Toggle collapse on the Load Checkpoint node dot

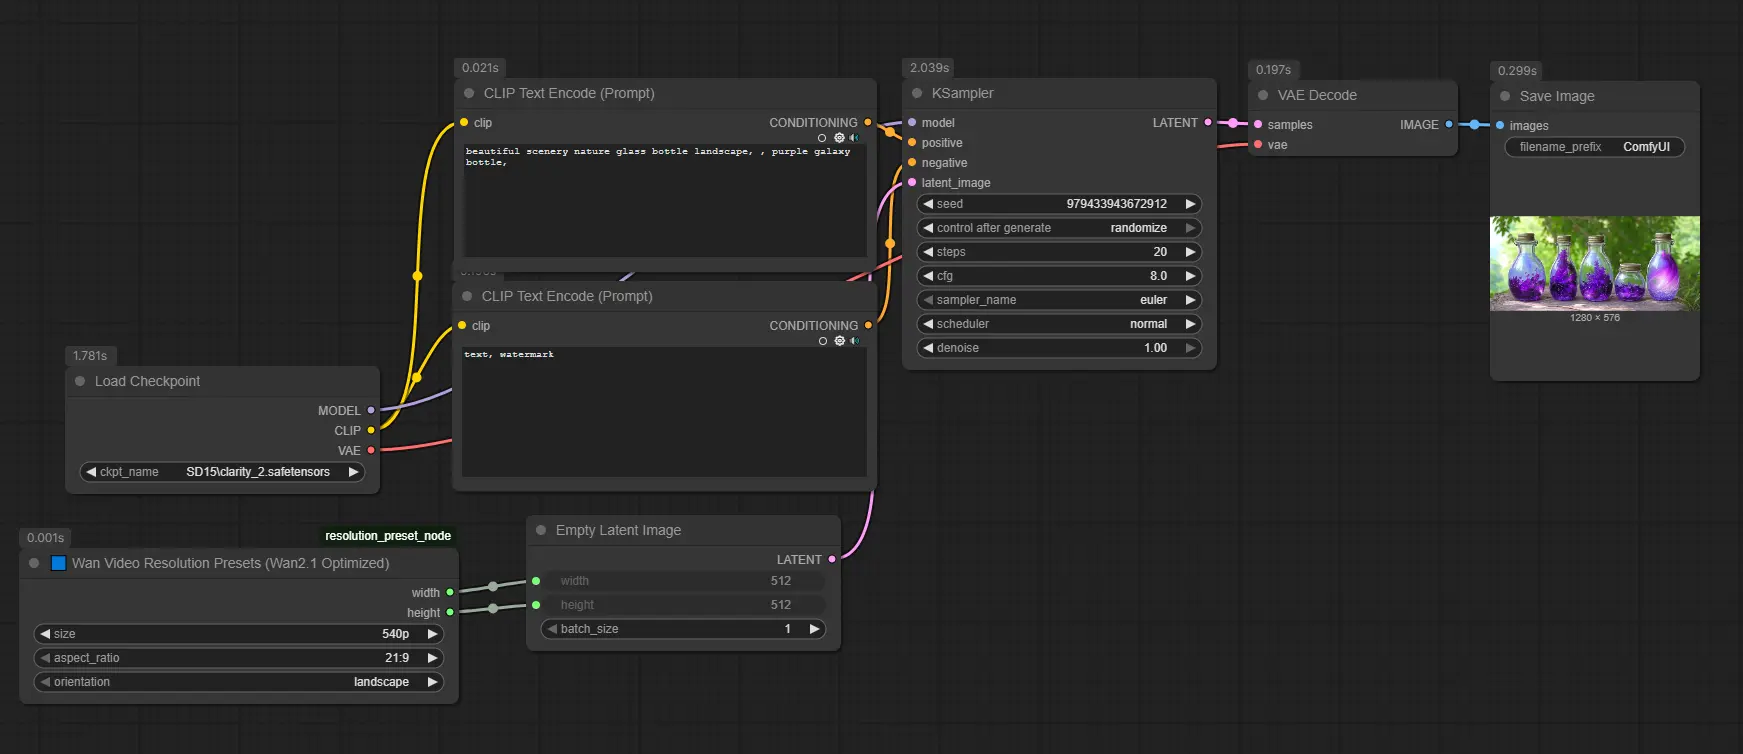(x=80, y=381)
